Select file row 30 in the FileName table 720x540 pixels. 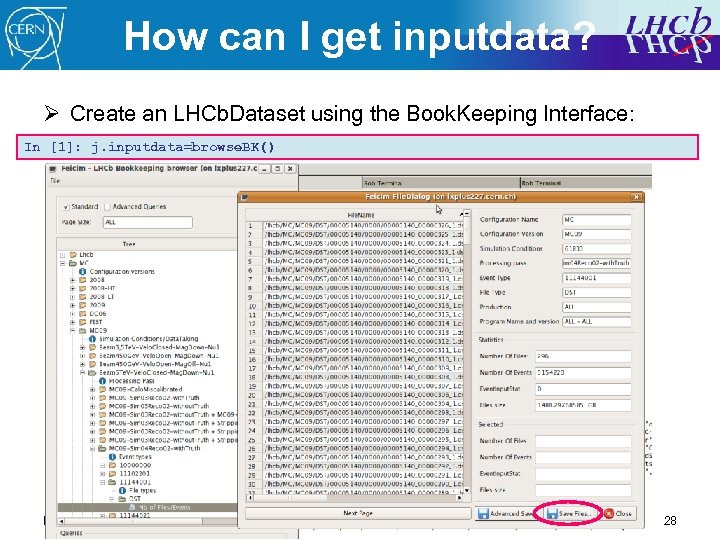[x=354, y=484]
